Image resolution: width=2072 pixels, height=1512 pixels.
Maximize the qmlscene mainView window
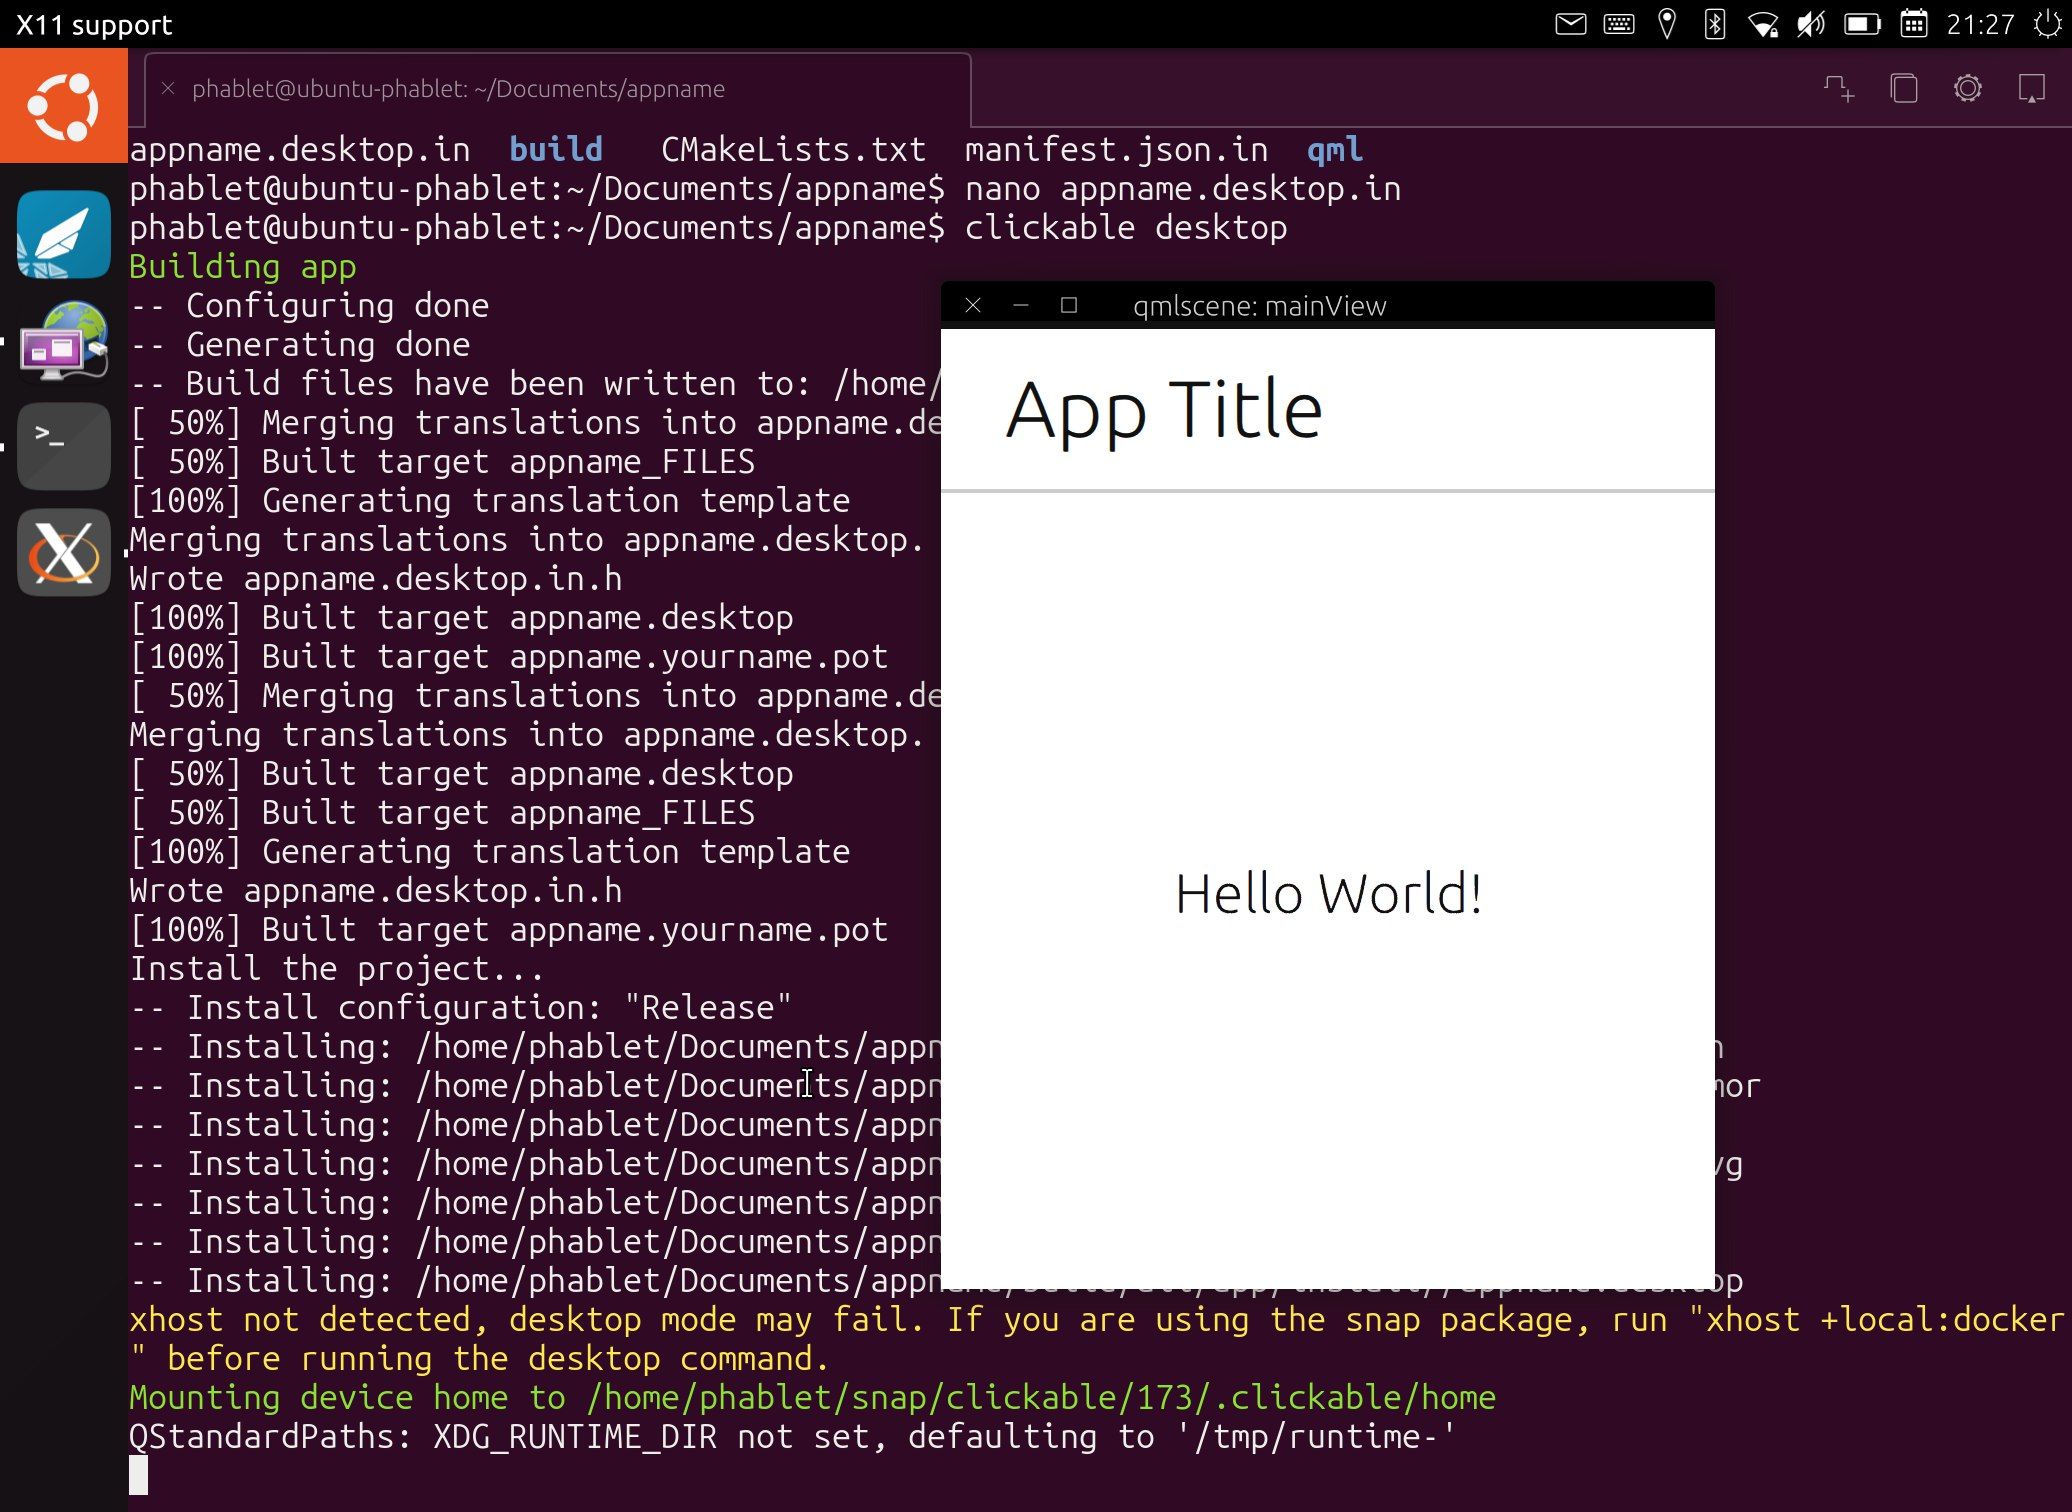(x=1068, y=306)
